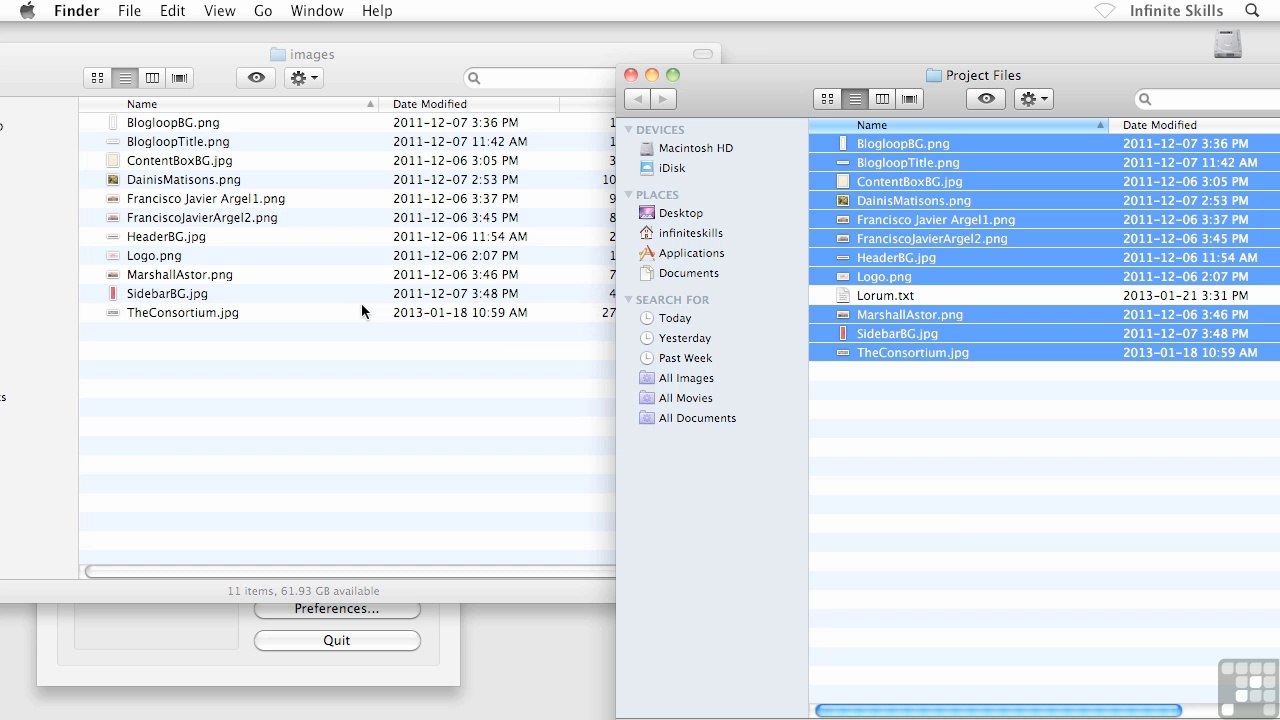The width and height of the screenshot is (1280, 720).
Task: Click search field in Project Files window
Action: pos(1207,99)
